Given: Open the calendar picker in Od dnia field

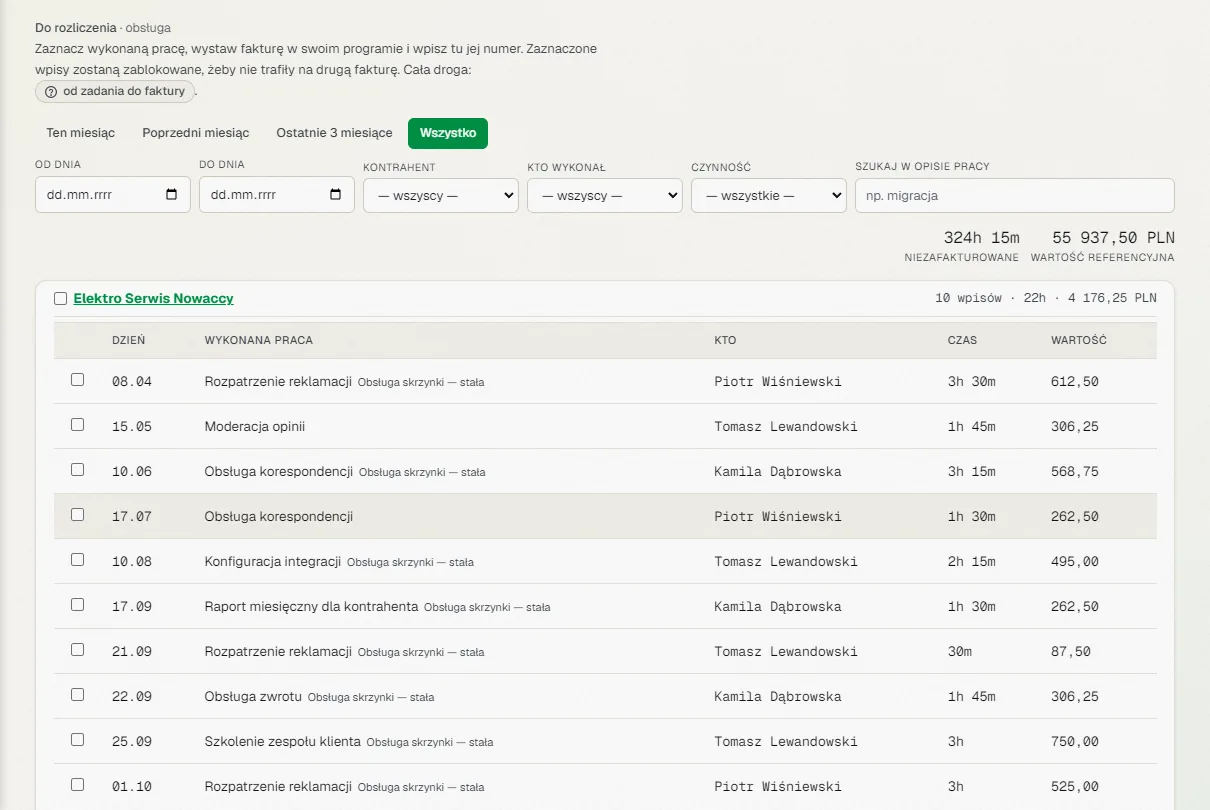Looking at the screenshot, I should [171, 195].
